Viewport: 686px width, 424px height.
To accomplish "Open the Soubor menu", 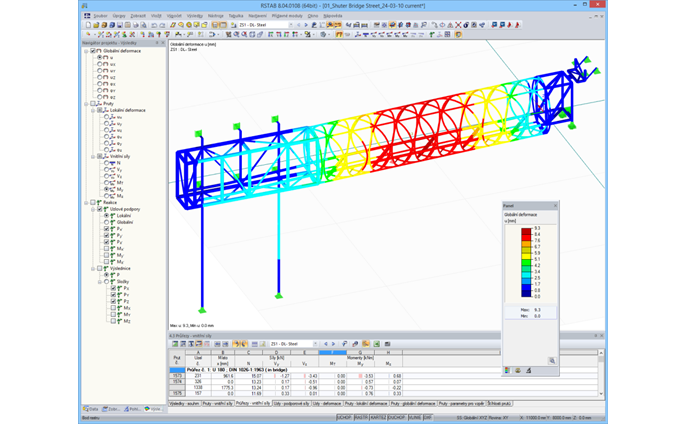I will click(100, 16).
